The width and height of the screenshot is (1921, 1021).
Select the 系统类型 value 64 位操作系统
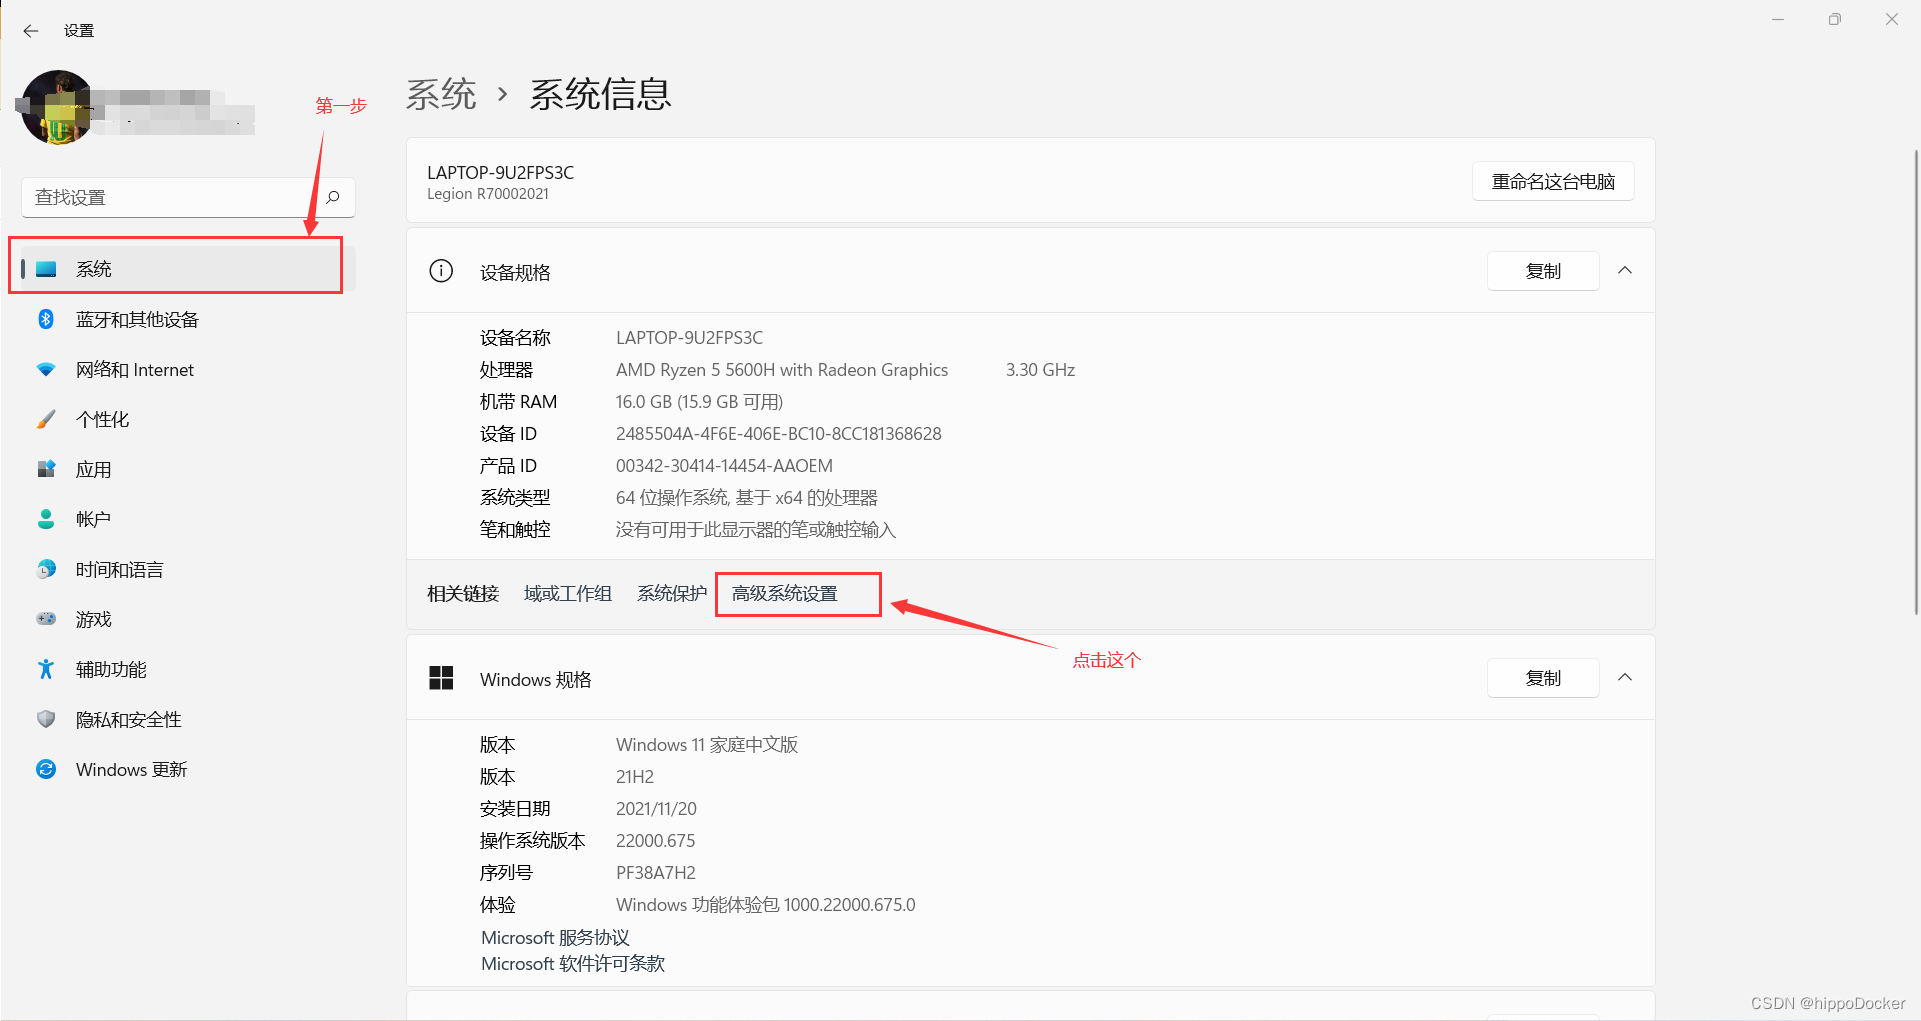[747, 498]
